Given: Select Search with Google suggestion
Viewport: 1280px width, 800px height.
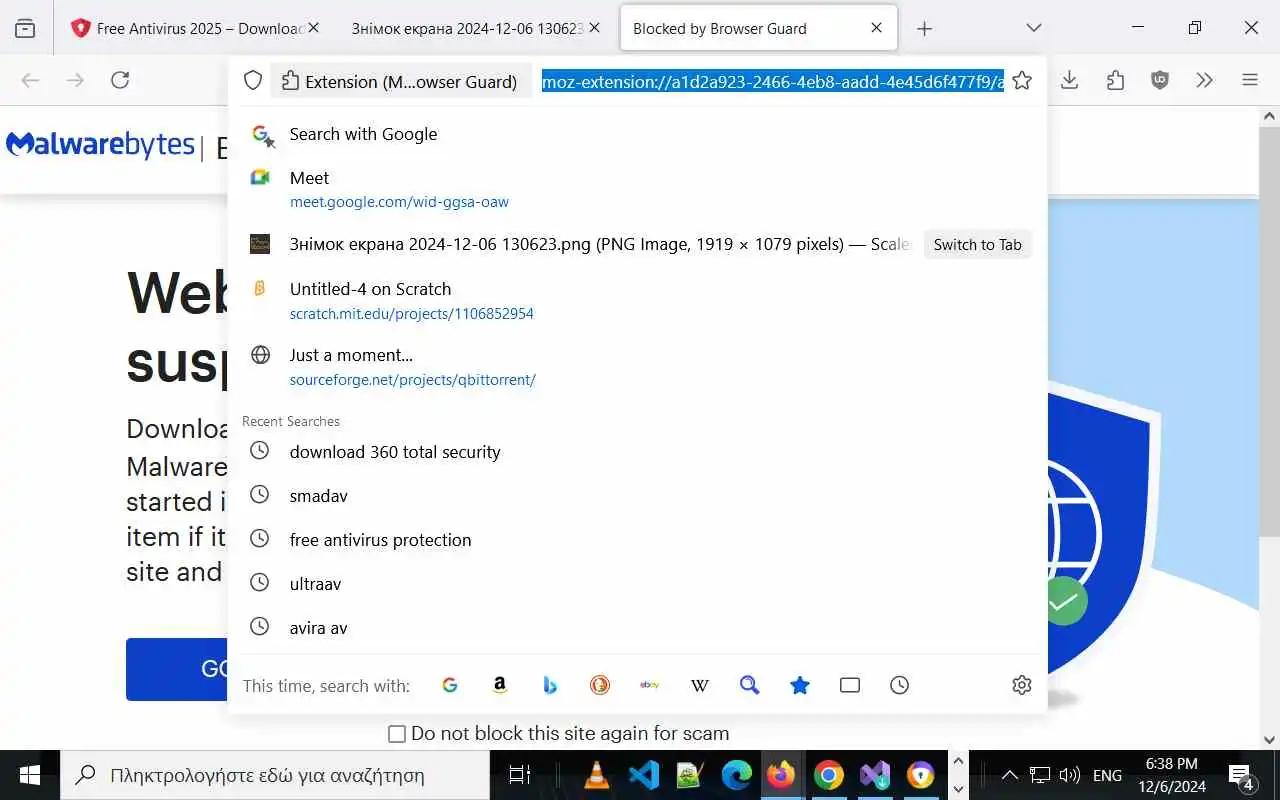Looking at the screenshot, I should 637,134.
